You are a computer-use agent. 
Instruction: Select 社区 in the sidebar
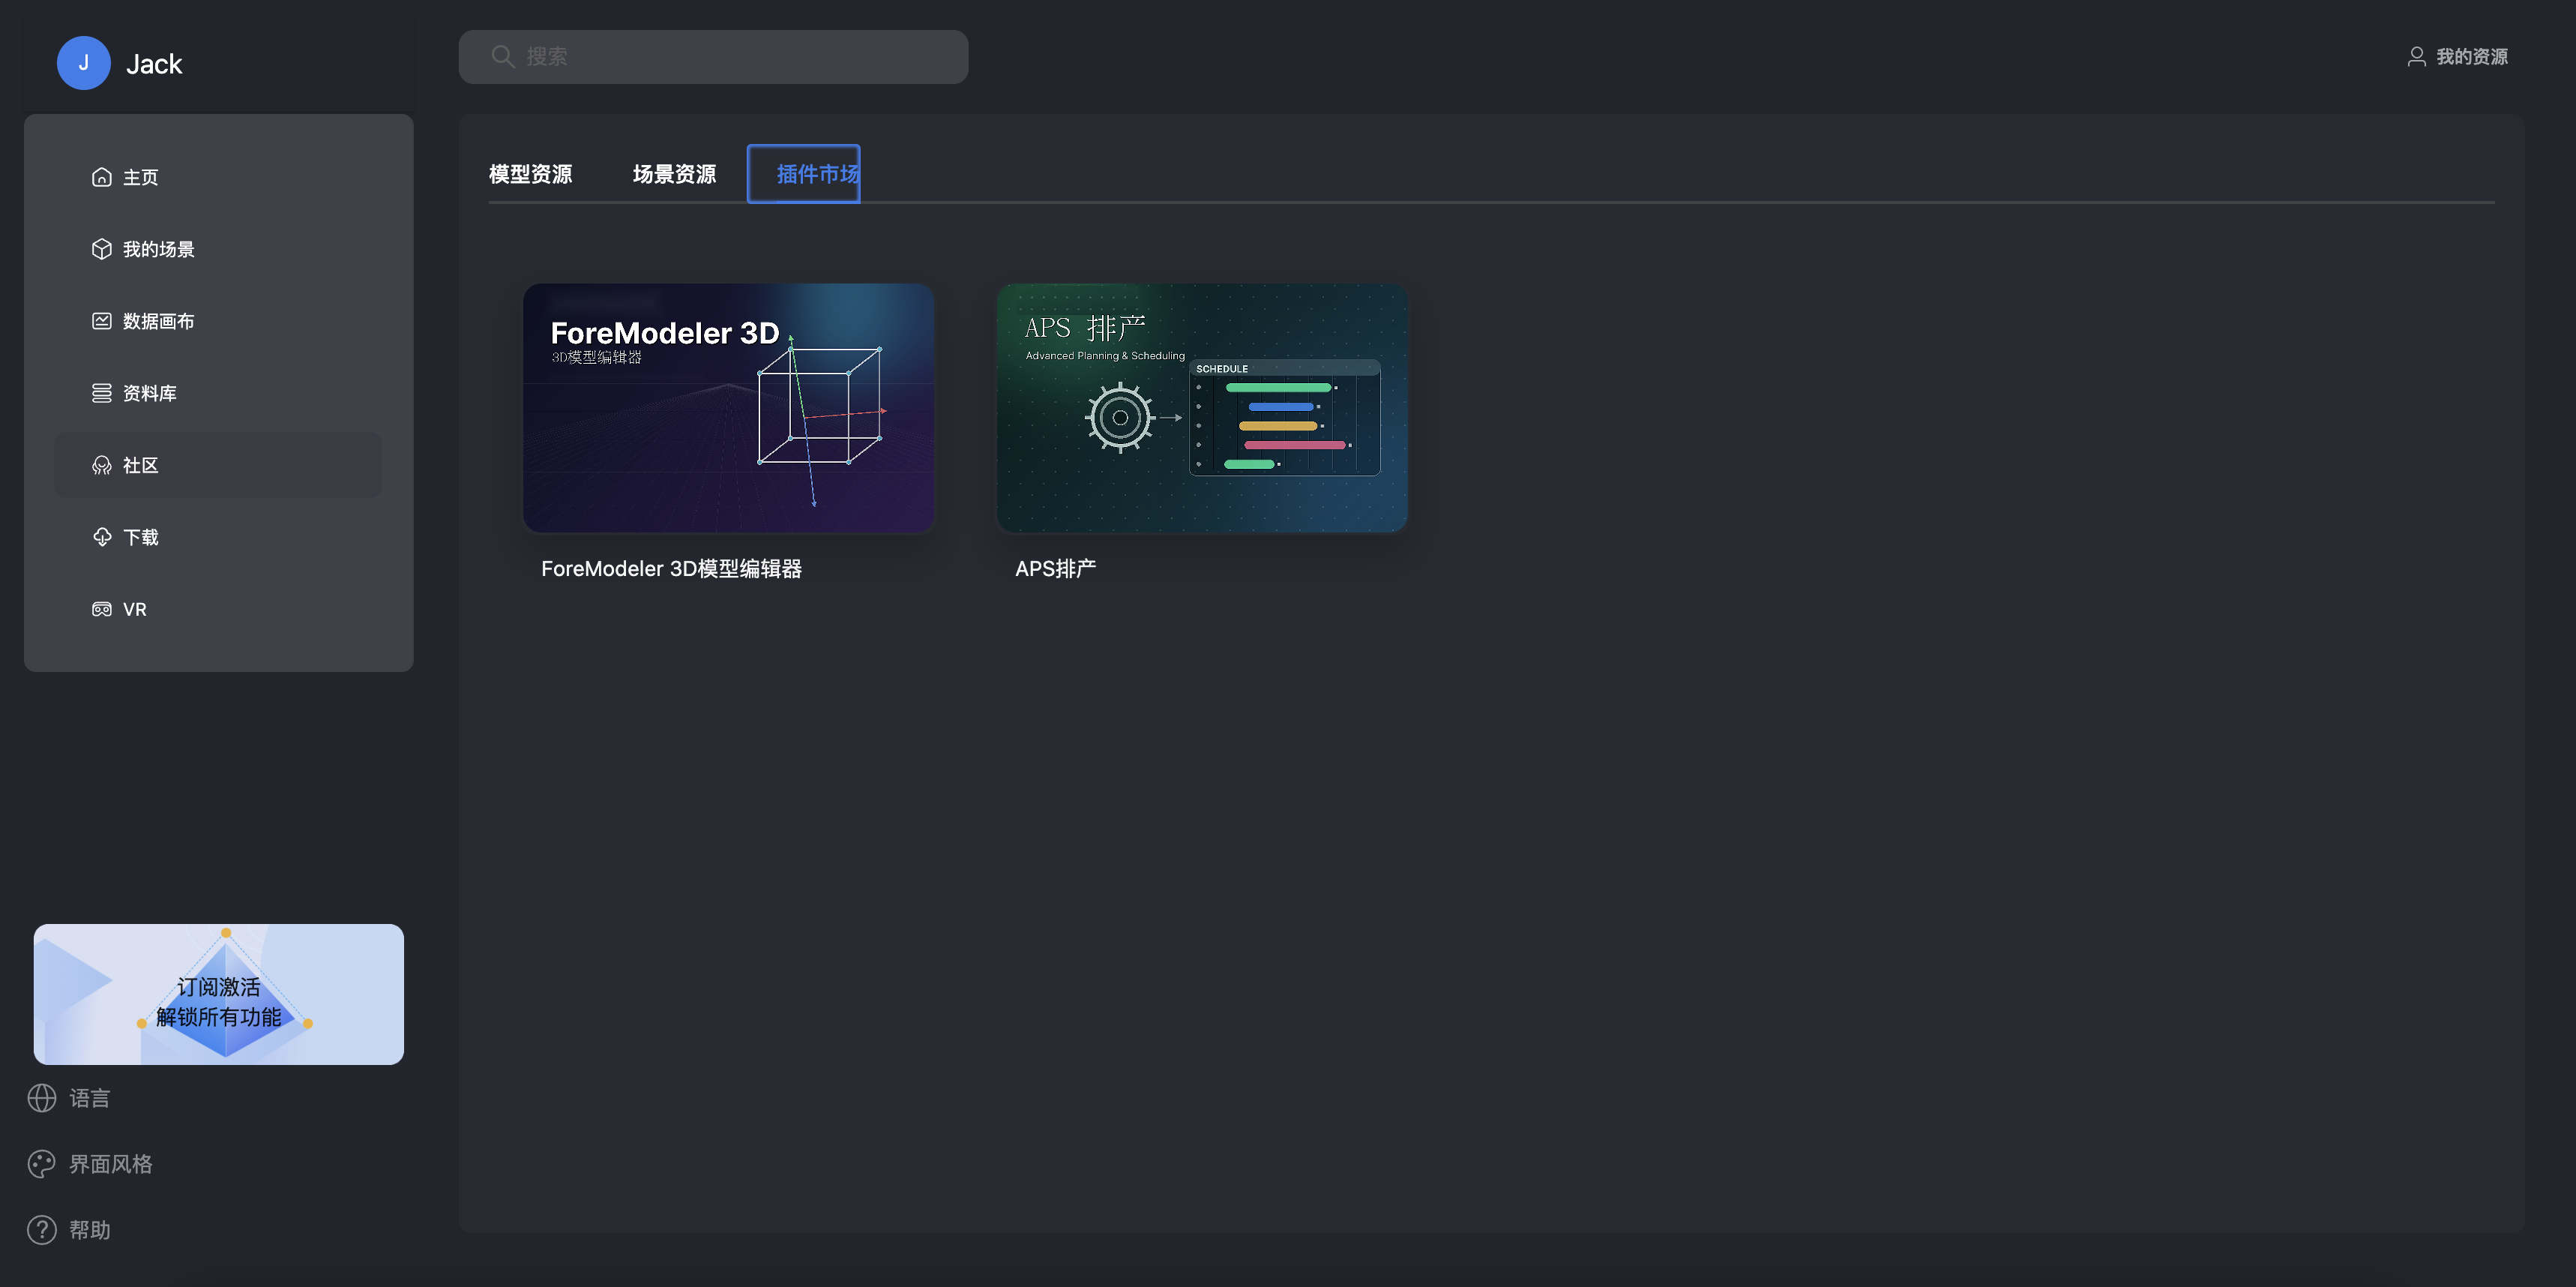[x=218, y=465]
